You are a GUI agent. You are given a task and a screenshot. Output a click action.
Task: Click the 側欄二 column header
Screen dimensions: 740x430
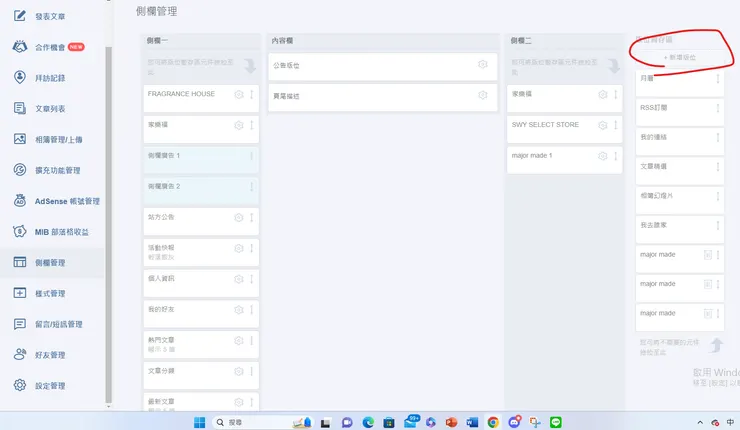coord(521,41)
